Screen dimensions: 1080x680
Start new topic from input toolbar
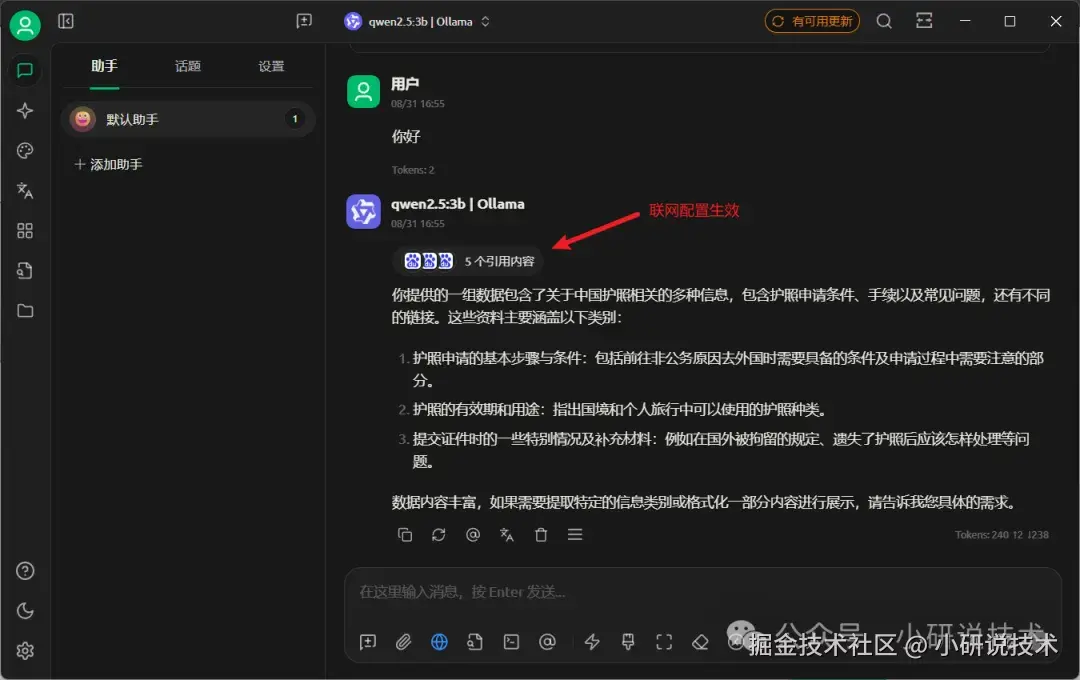coord(368,642)
